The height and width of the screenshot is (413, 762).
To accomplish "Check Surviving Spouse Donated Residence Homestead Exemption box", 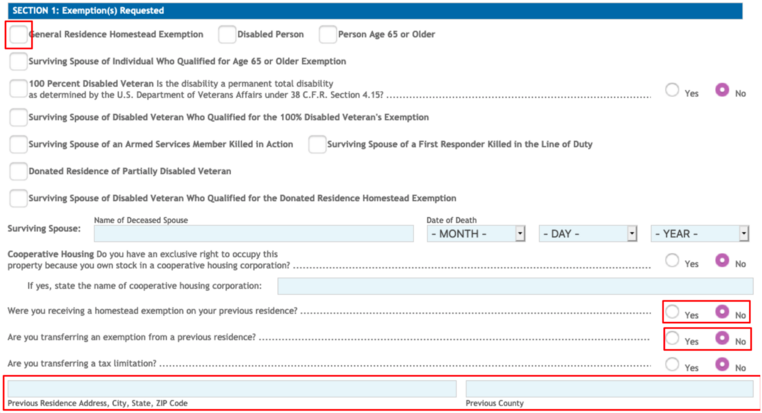I will pos(18,198).
